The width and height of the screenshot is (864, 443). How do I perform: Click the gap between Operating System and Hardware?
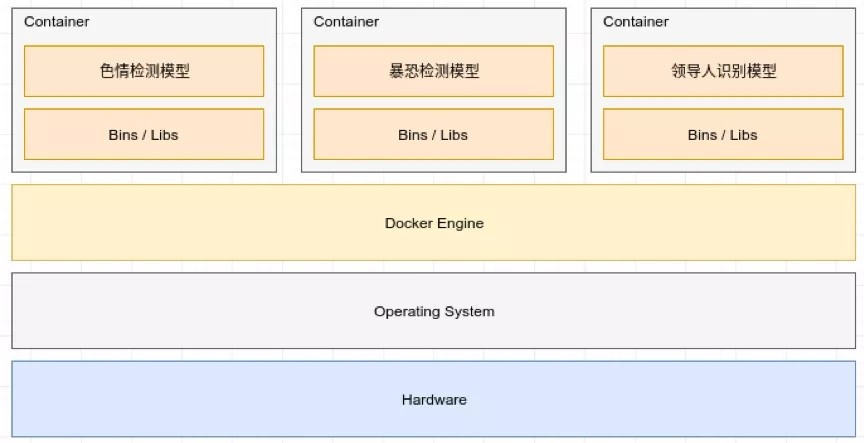434,355
